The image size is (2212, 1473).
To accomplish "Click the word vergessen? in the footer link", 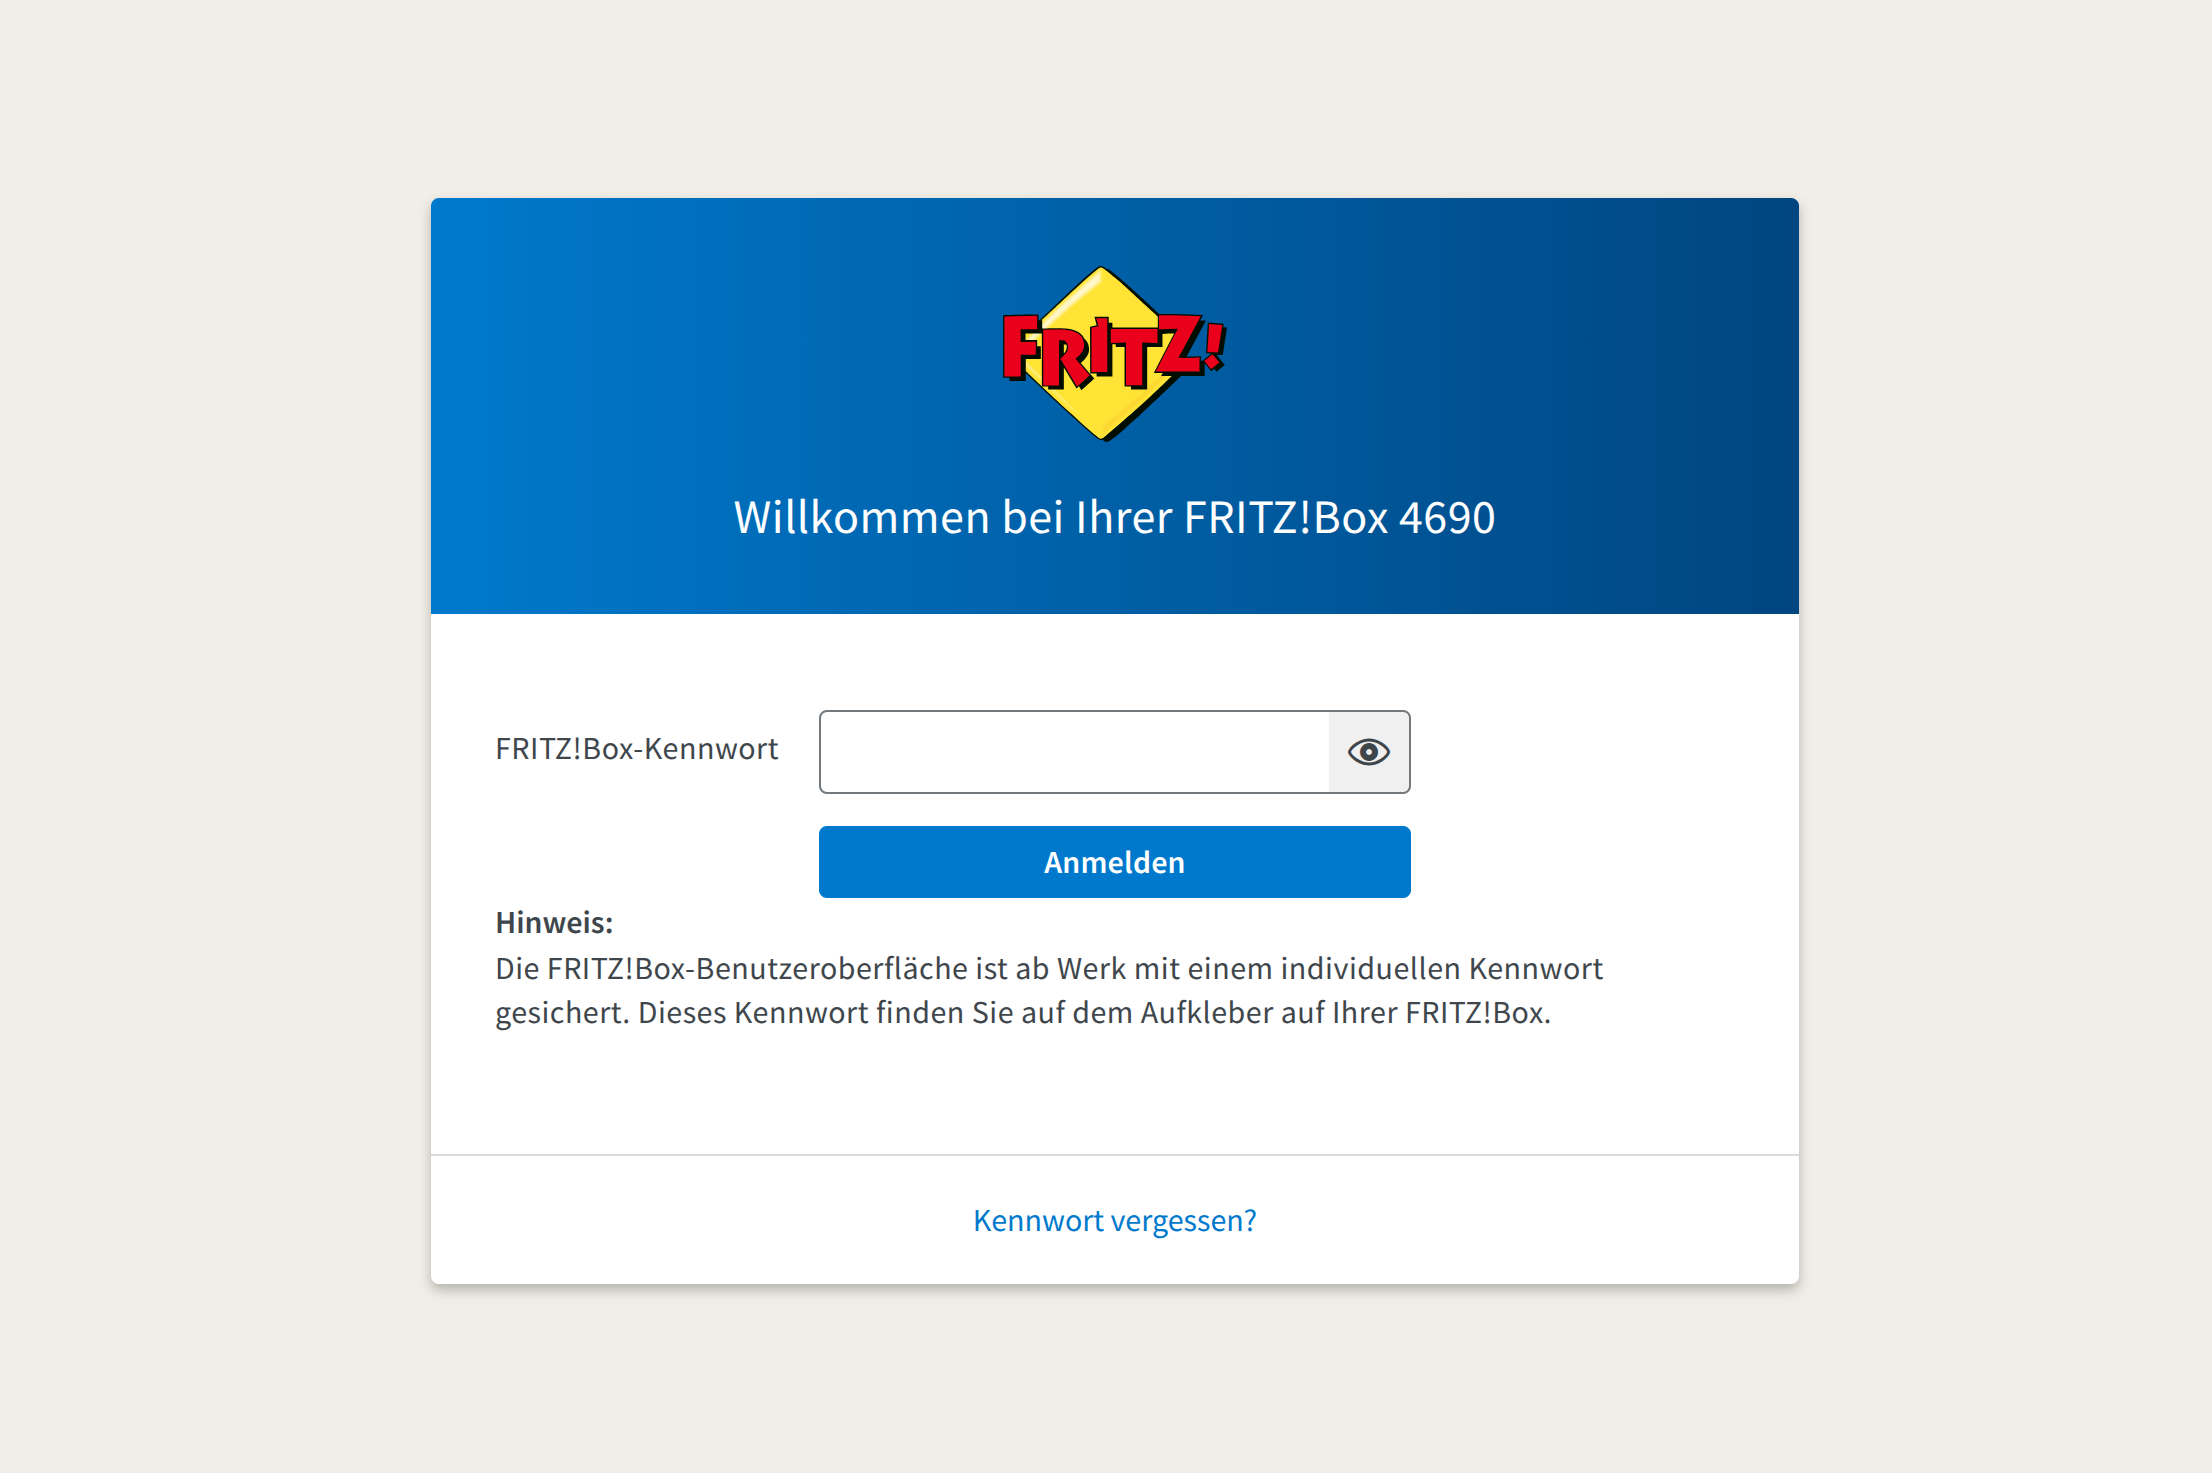I will (1184, 1221).
